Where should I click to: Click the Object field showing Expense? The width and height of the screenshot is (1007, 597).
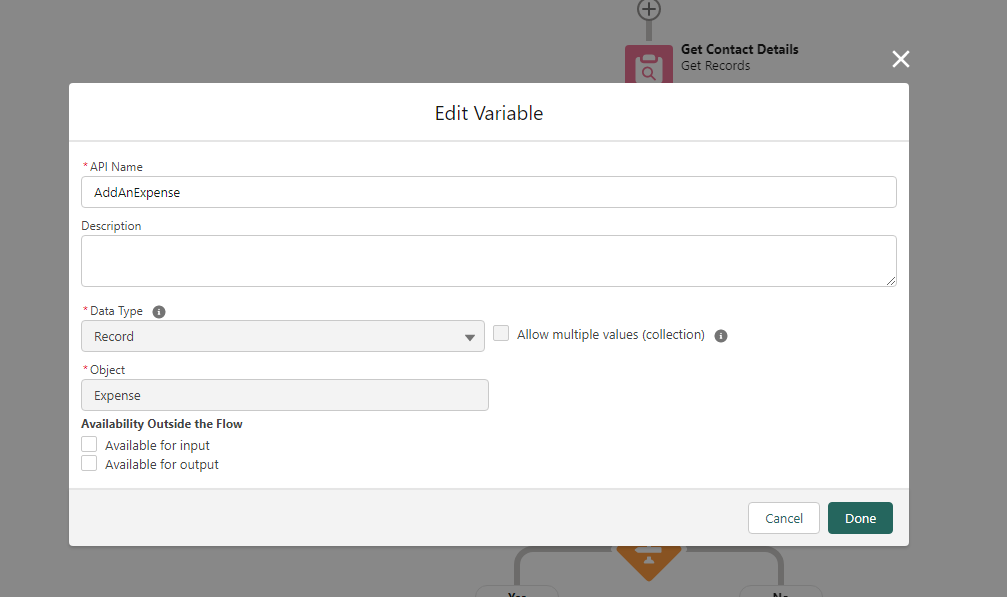[285, 395]
